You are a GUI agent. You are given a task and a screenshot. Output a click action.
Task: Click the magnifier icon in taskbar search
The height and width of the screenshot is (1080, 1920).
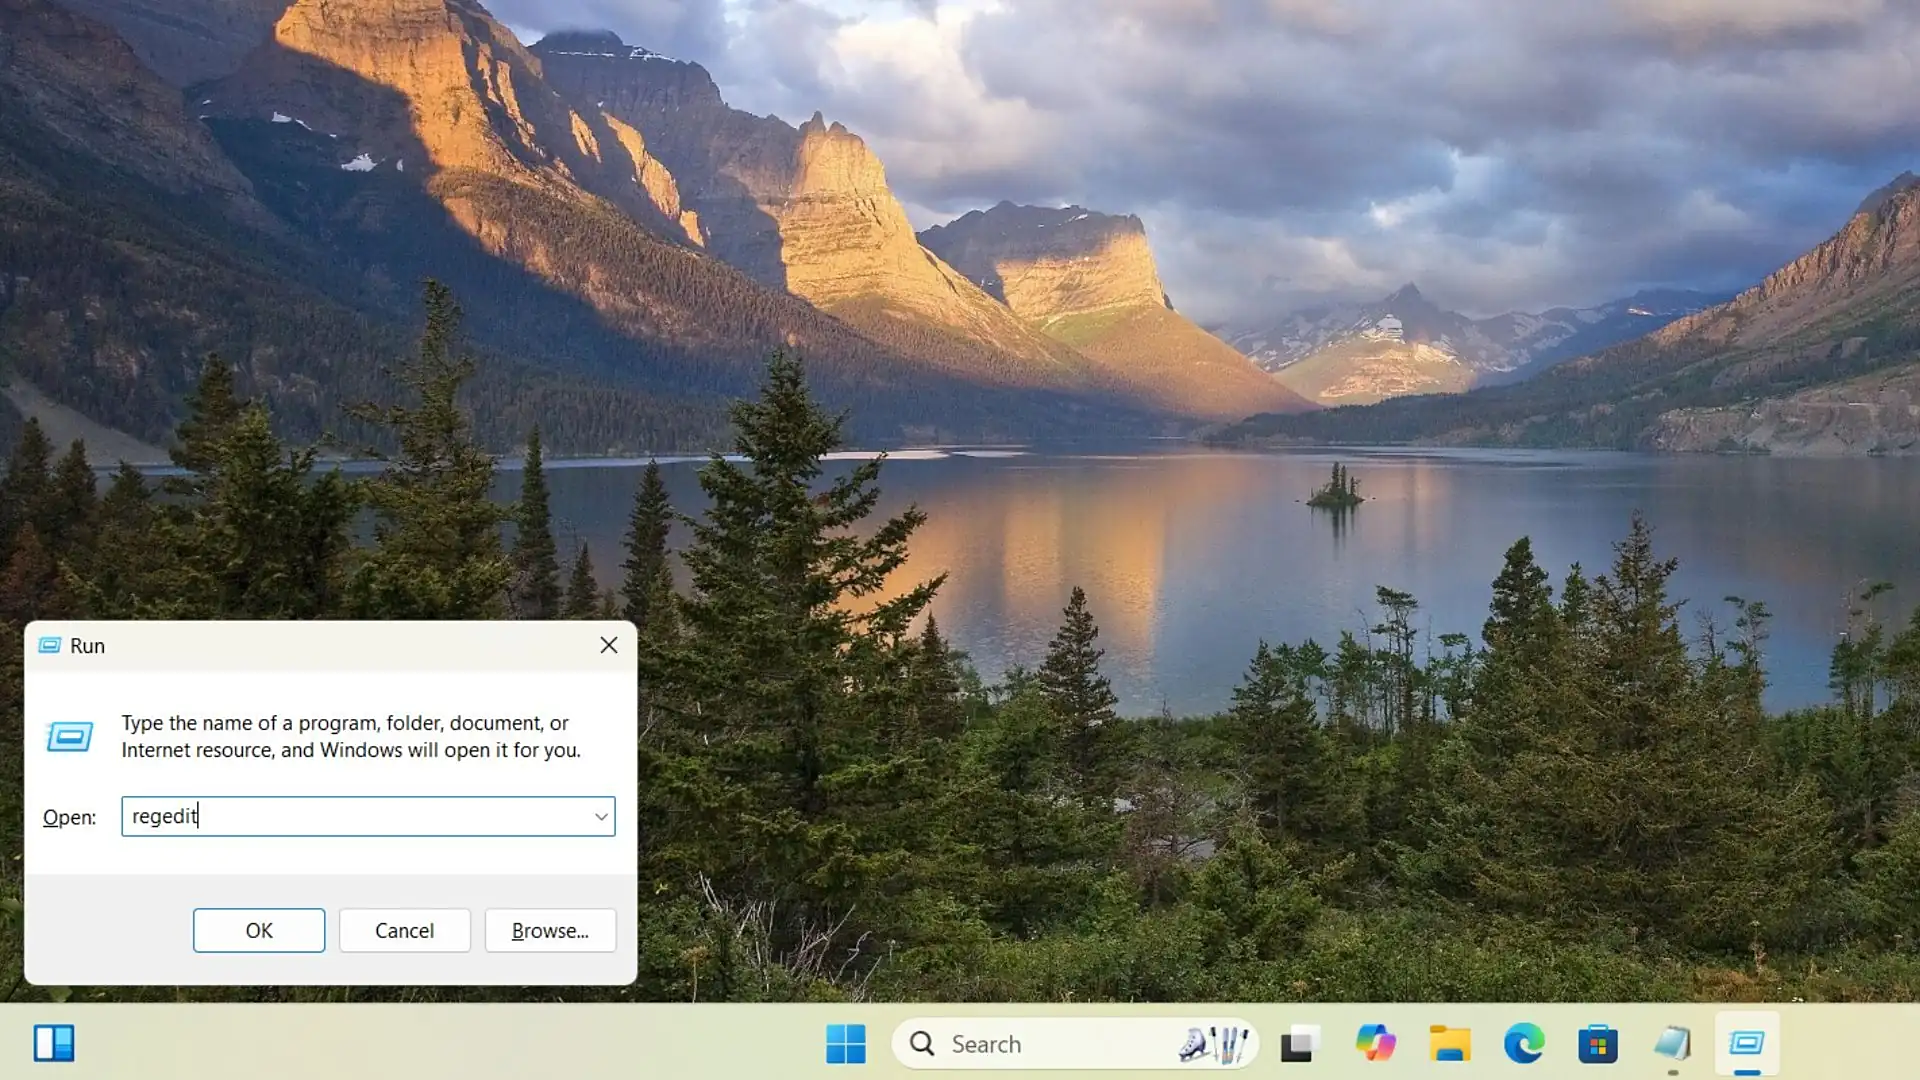pyautogui.click(x=922, y=1044)
